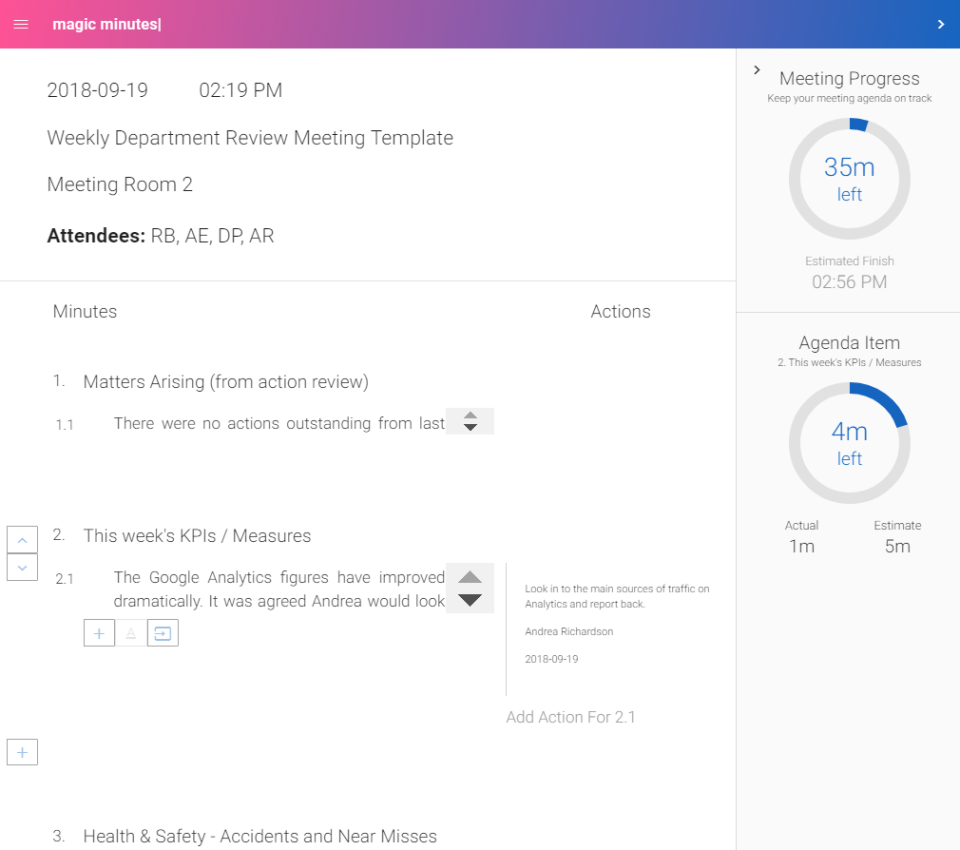Viewport: 960px width, 850px height.
Task: Click the chevron in the top header bar
Action: (940, 24)
